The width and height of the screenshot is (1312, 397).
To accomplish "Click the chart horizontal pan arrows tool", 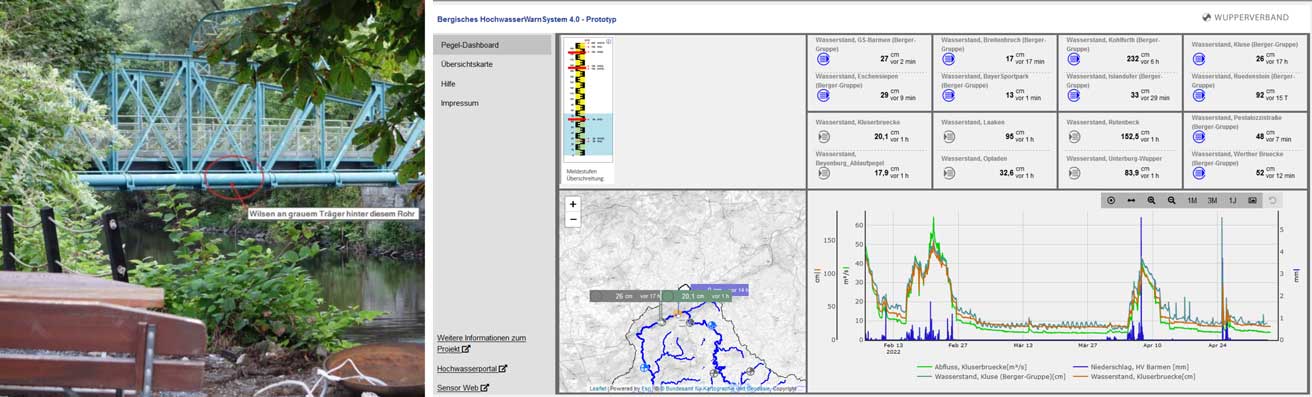I will [x=1131, y=200].
